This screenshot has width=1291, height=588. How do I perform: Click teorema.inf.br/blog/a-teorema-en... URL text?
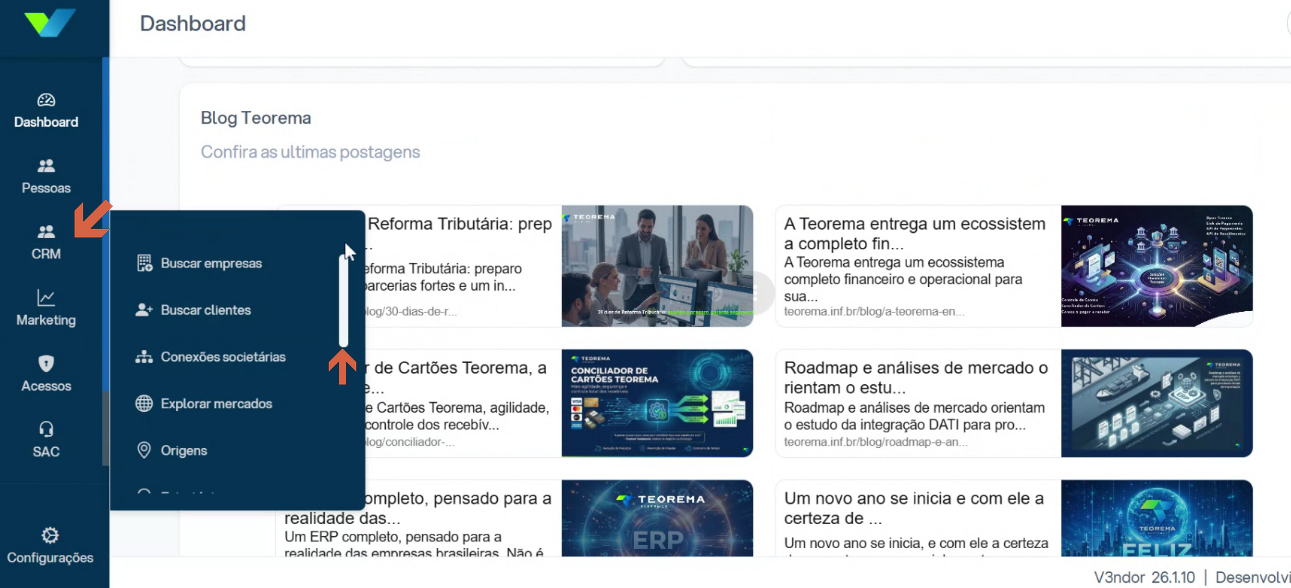point(874,311)
